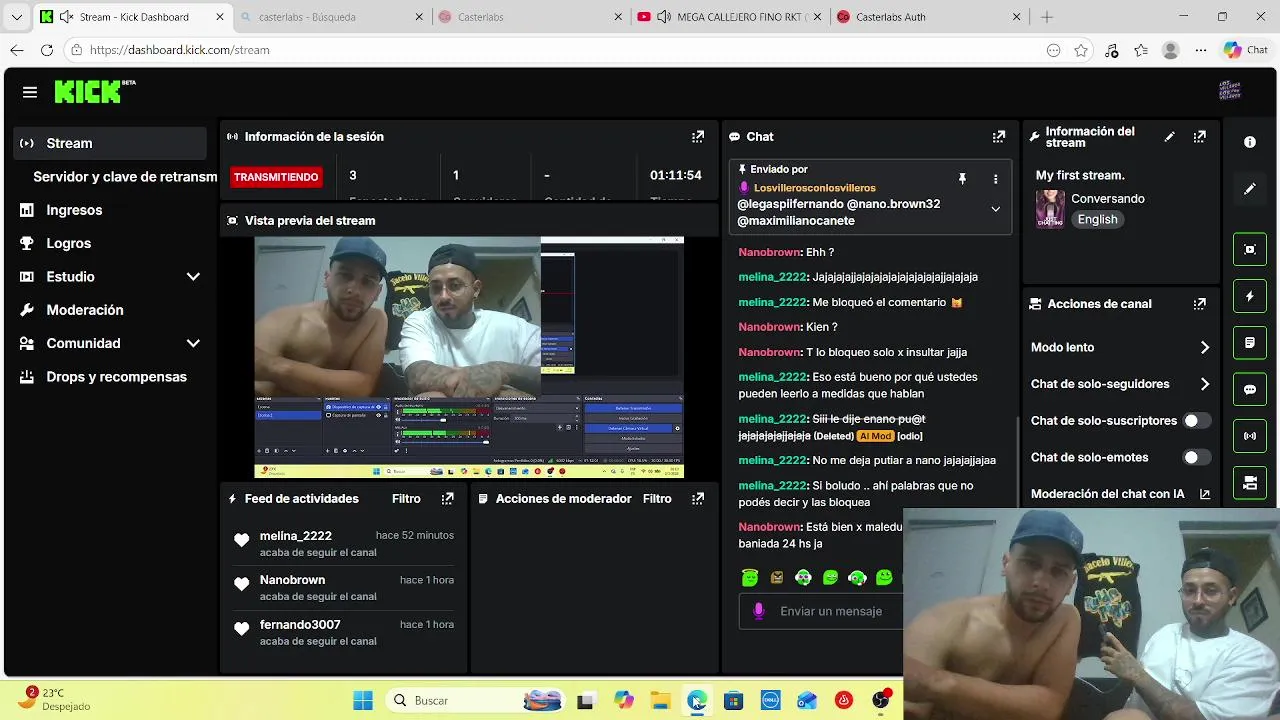
Task: Bookmark this page with the star icon
Action: (1081, 50)
